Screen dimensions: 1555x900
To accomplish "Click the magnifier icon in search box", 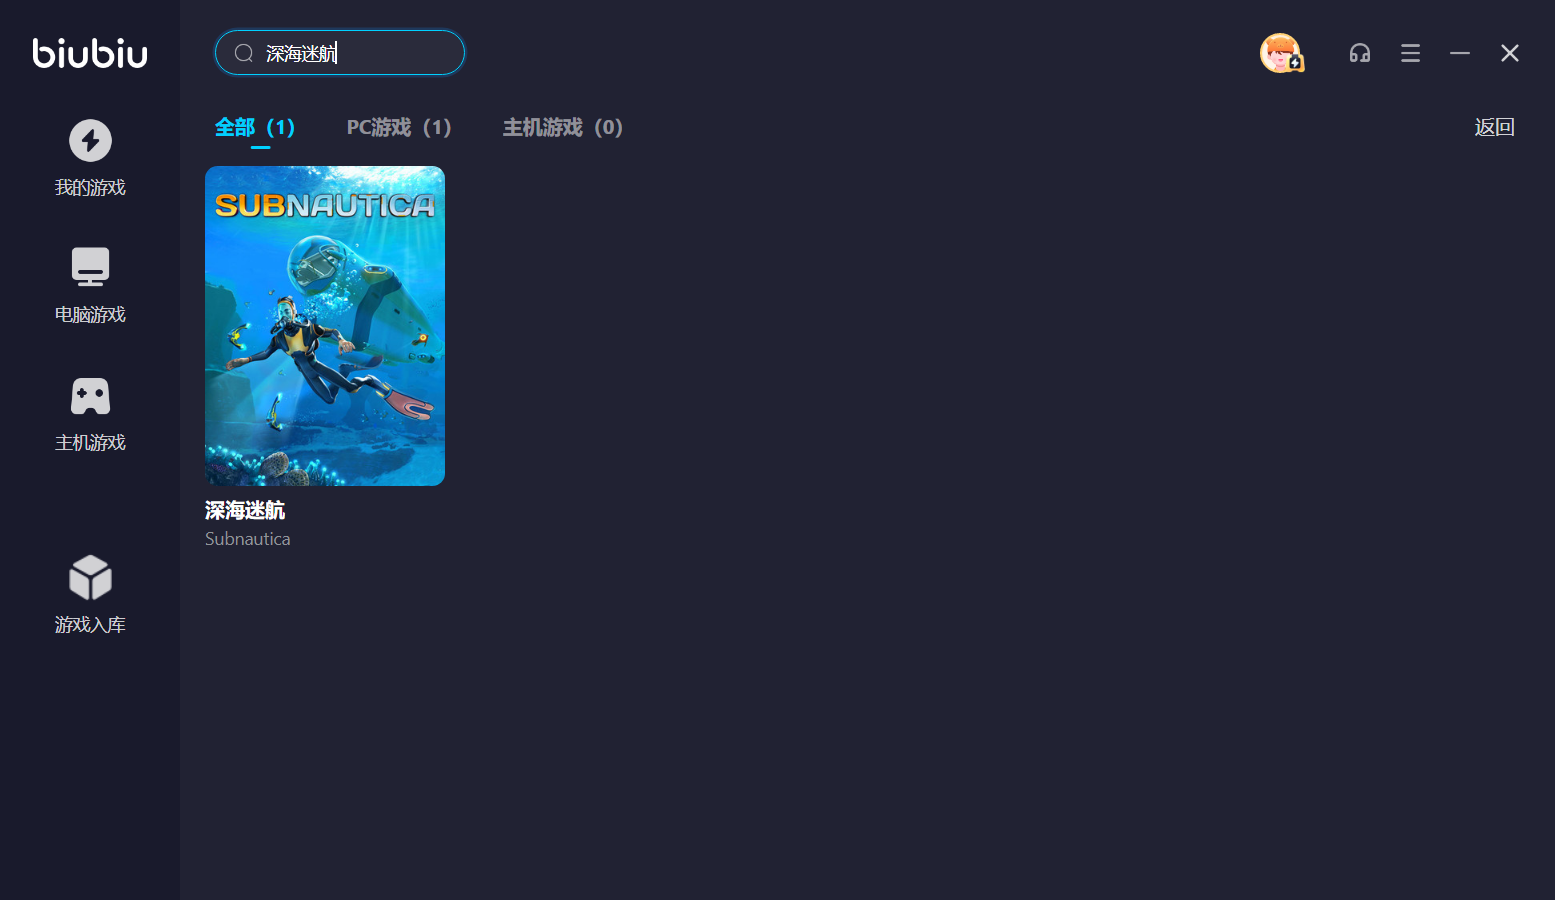I will [243, 53].
